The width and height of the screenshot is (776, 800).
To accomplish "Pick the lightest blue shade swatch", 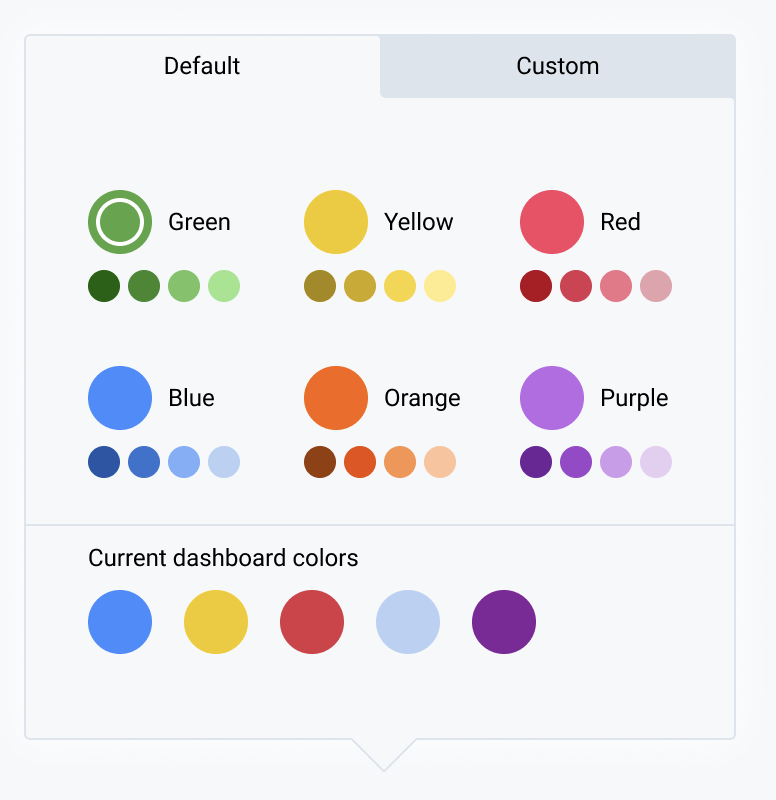I will tap(224, 462).
